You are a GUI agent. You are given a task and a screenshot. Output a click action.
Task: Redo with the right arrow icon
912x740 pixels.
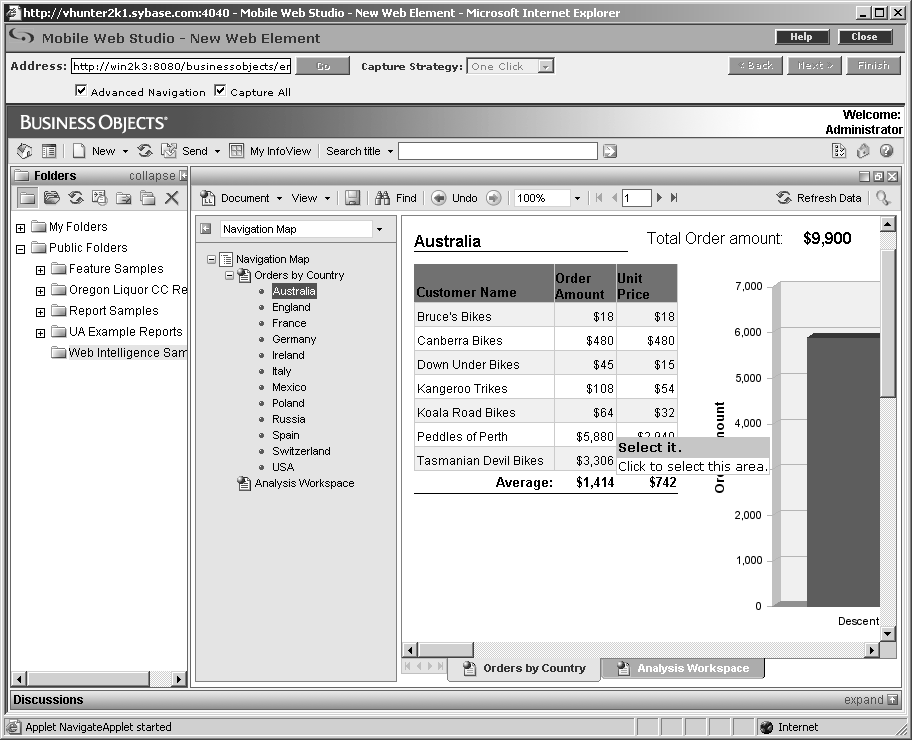coord(493,198)
